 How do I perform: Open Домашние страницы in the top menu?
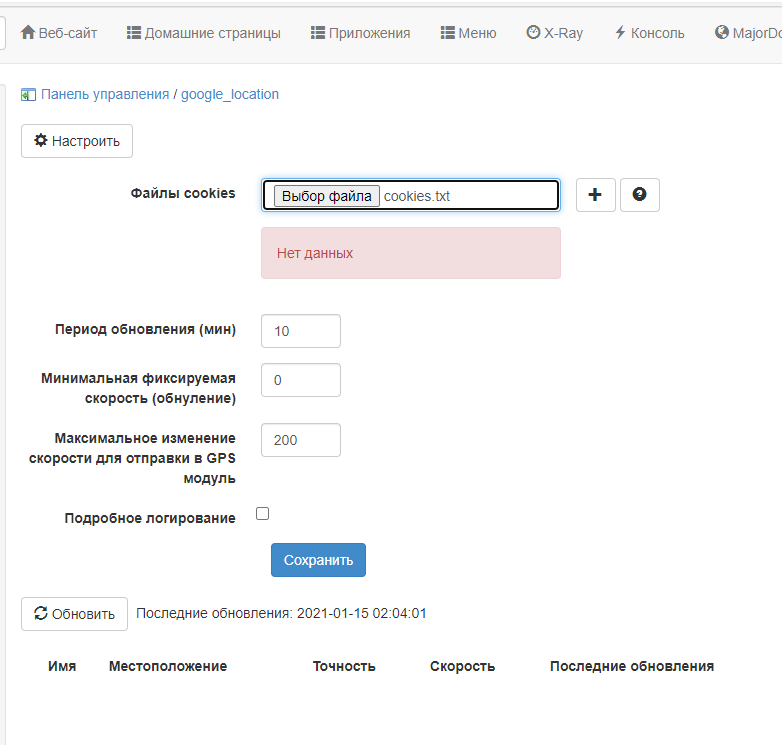(x=203, y=33)
